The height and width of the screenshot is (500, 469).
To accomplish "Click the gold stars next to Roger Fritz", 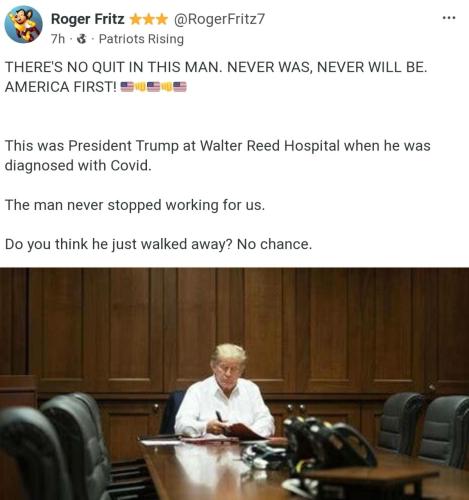I will (148, 19).
